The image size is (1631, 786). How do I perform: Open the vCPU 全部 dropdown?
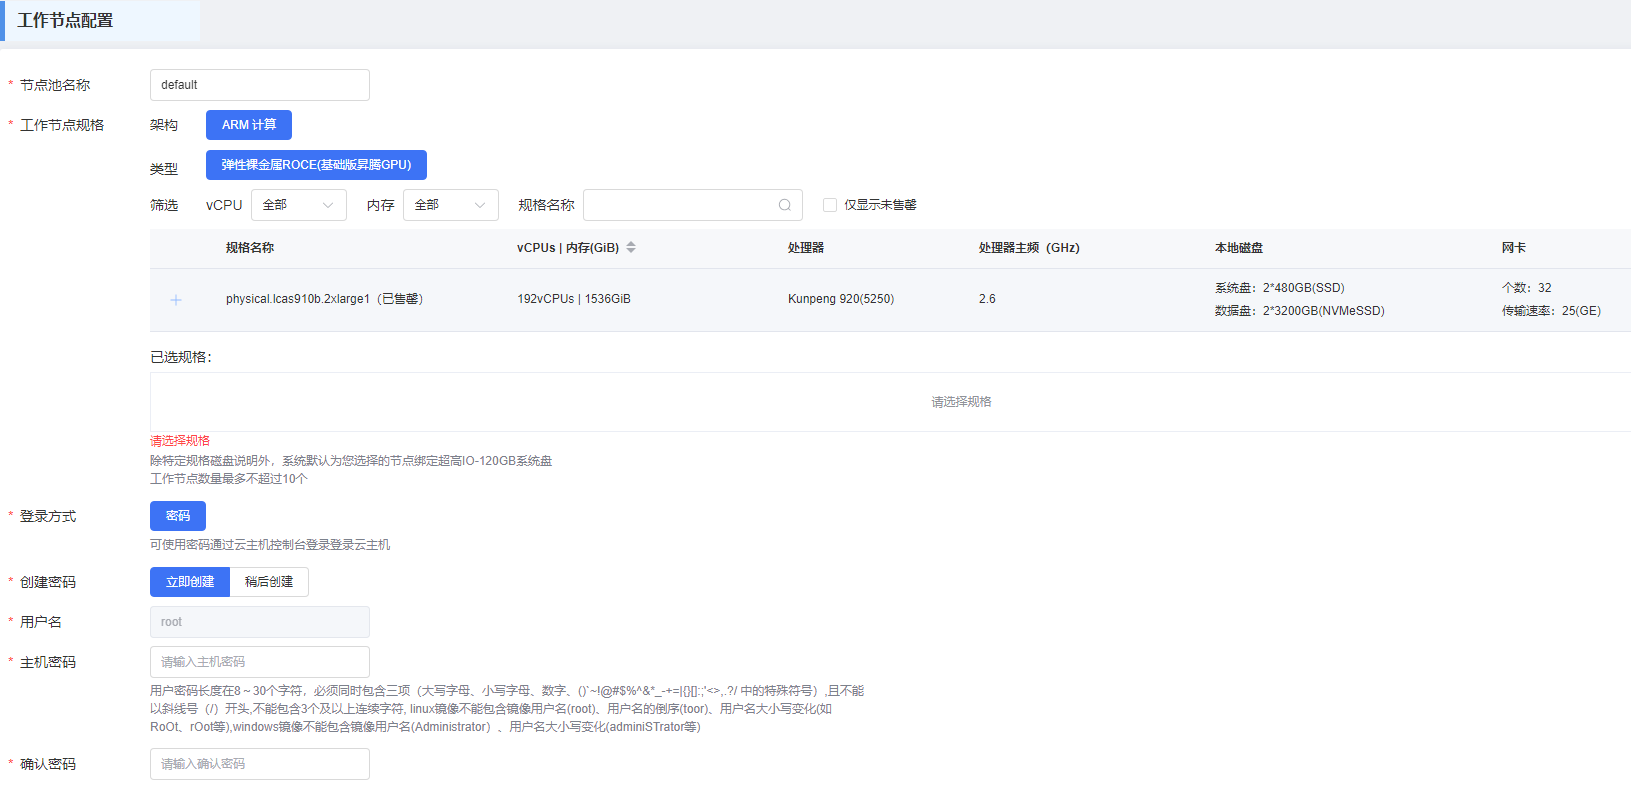point(299,205)
